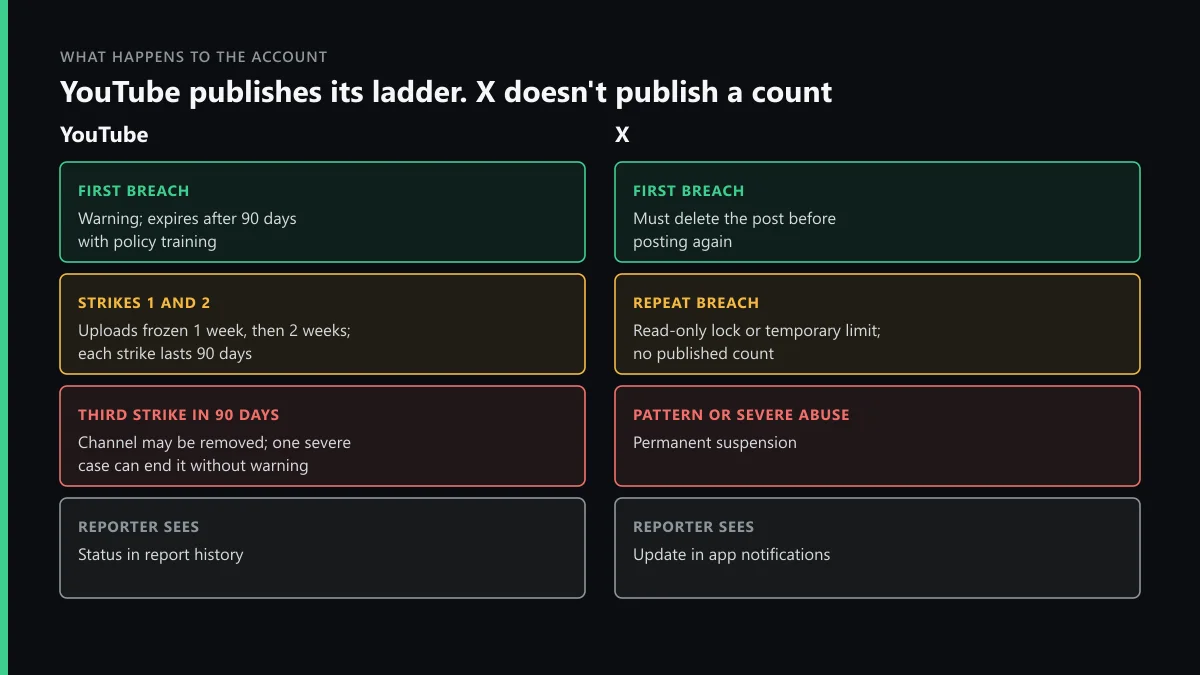The height and width of the screenshot is (675, 1200).
Task: Click 'Status in report history' text
Action: (160, 554)
